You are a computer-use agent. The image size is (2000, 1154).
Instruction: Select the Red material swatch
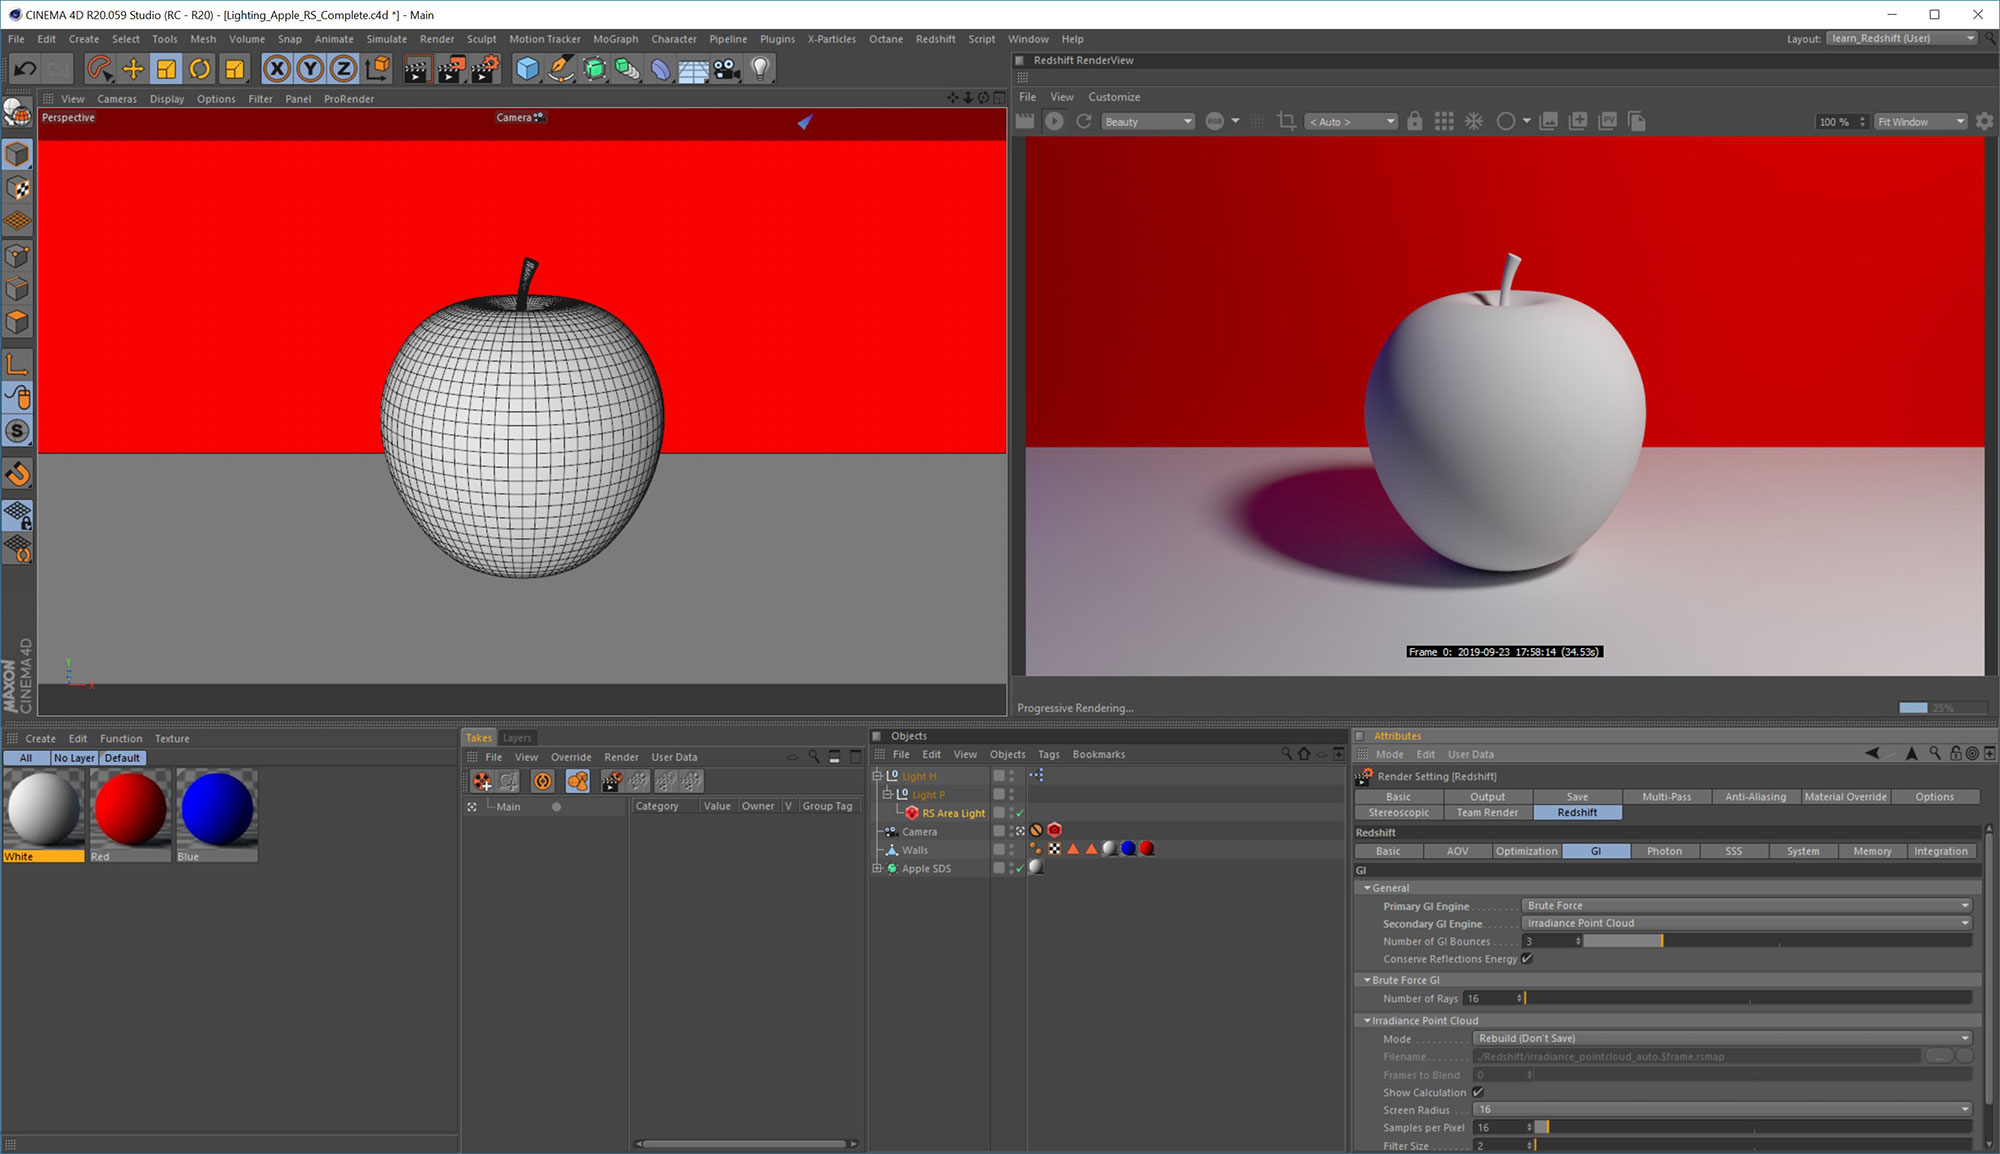(129, 810)
